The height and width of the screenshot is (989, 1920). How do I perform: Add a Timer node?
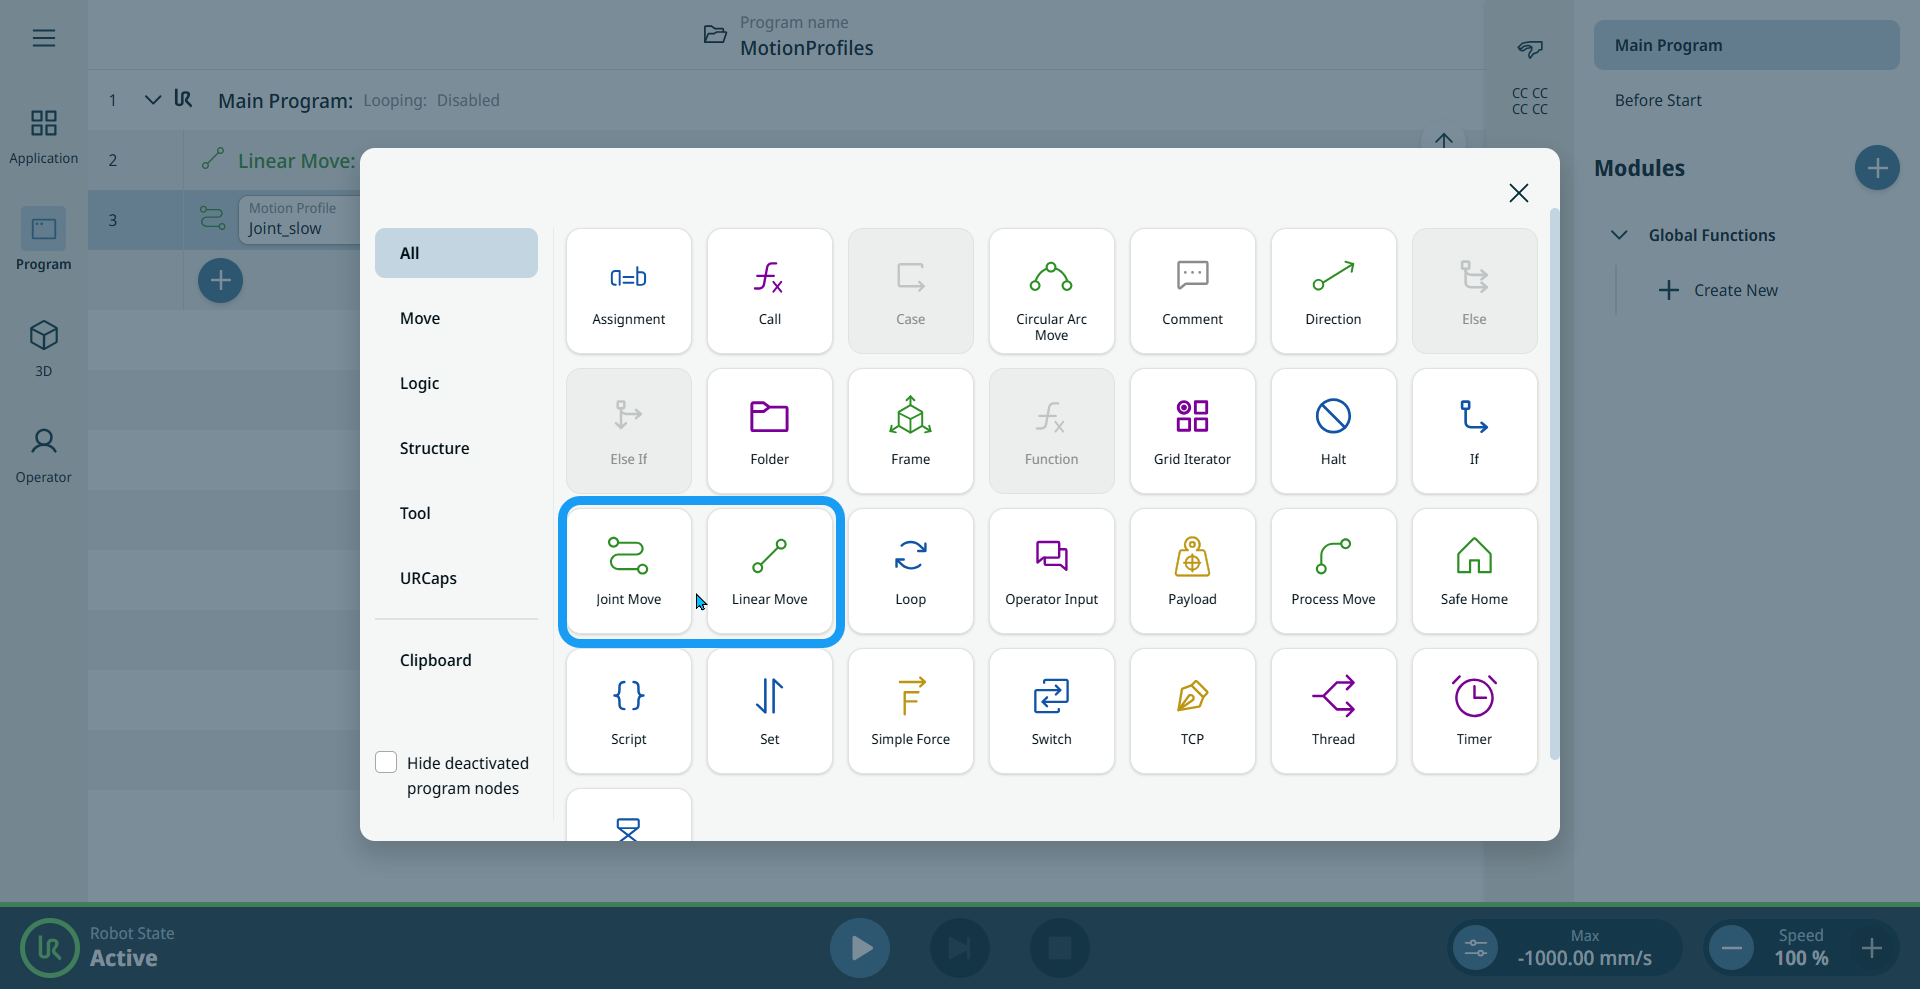pos(1474,711)
